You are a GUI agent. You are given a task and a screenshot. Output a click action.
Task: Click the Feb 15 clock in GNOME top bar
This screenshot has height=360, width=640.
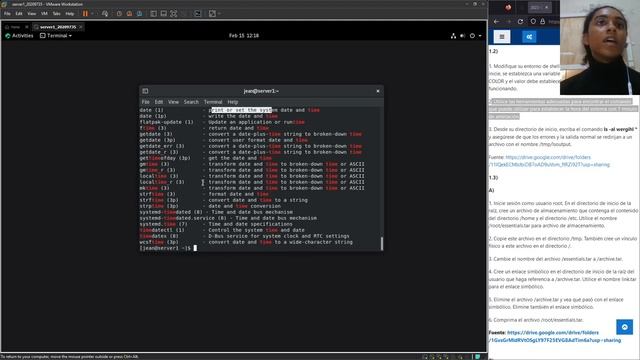pos(244,36)
